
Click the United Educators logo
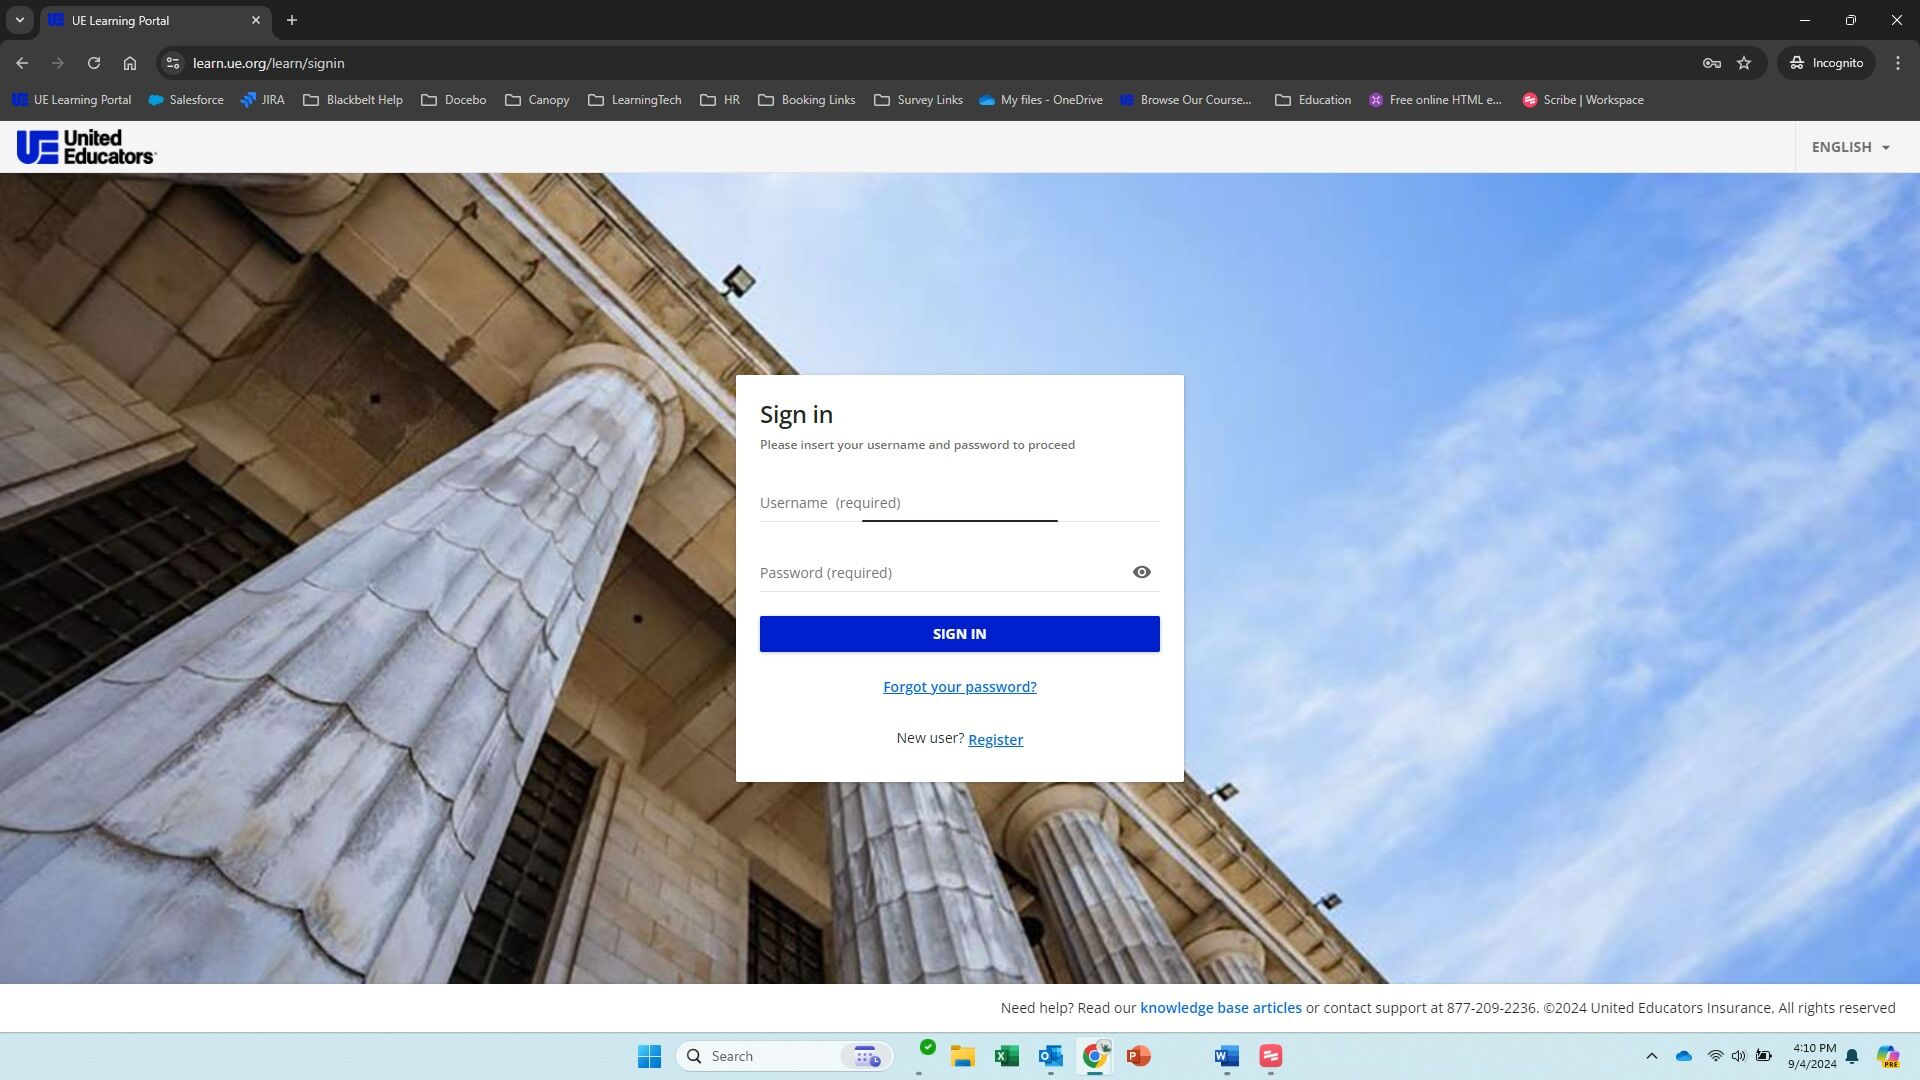coord(86,147)
